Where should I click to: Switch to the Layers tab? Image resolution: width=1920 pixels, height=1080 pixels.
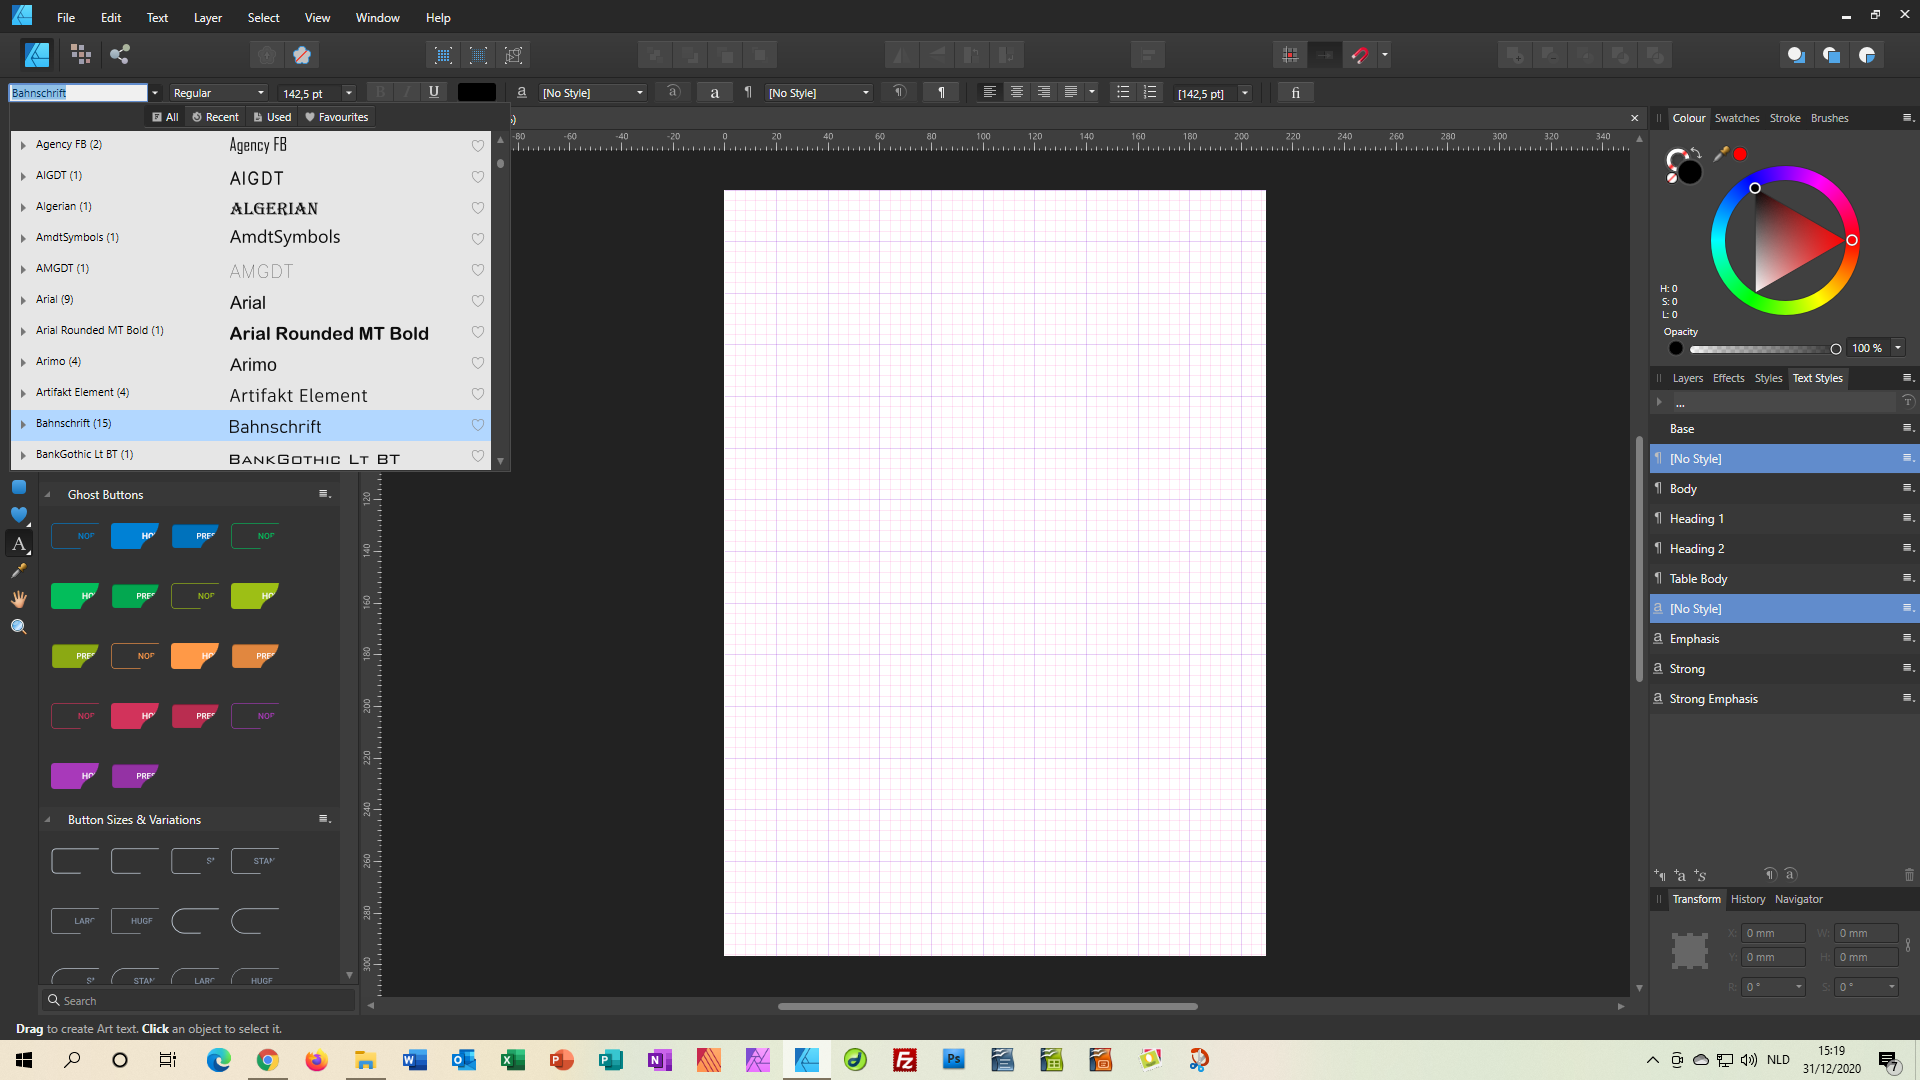[x=1687, y=378]
